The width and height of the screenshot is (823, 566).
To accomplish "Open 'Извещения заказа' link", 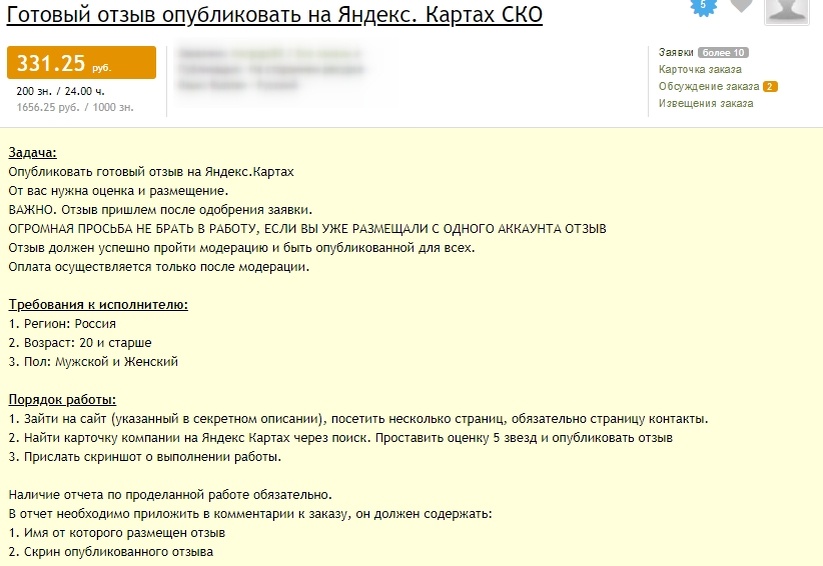I will (706, 103).
